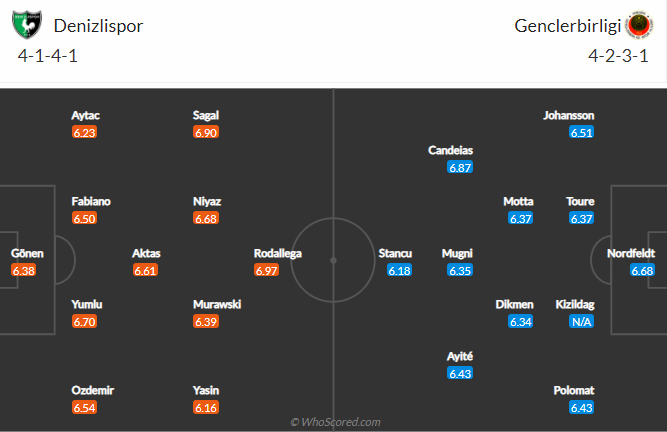The image size is (667, 432).
Task: Open the Denizlispor team name link
Action: [x=97, y=26]
